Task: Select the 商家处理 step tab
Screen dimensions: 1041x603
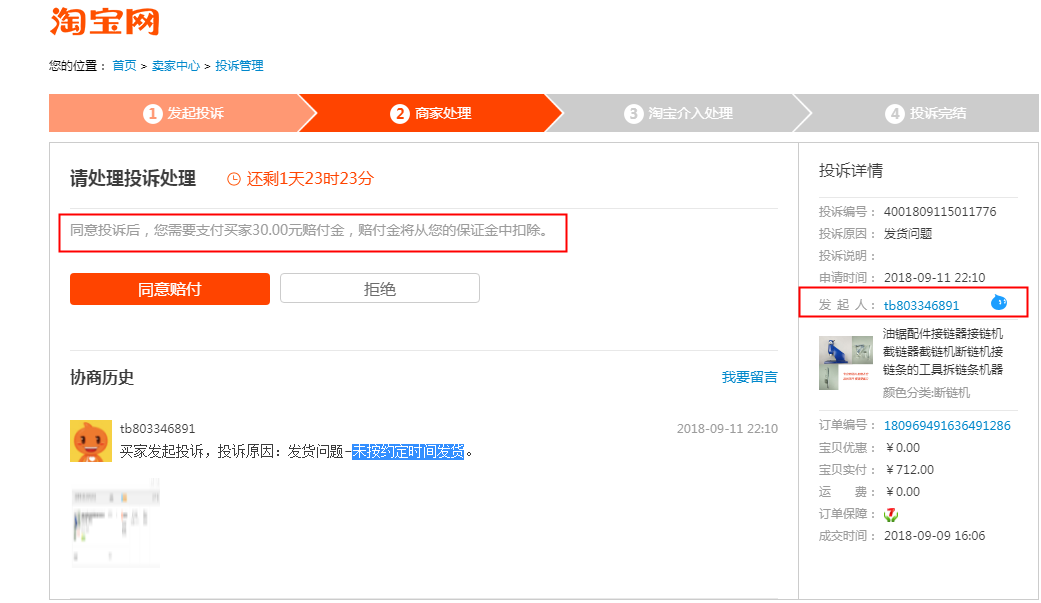Action: pos(430,114)
